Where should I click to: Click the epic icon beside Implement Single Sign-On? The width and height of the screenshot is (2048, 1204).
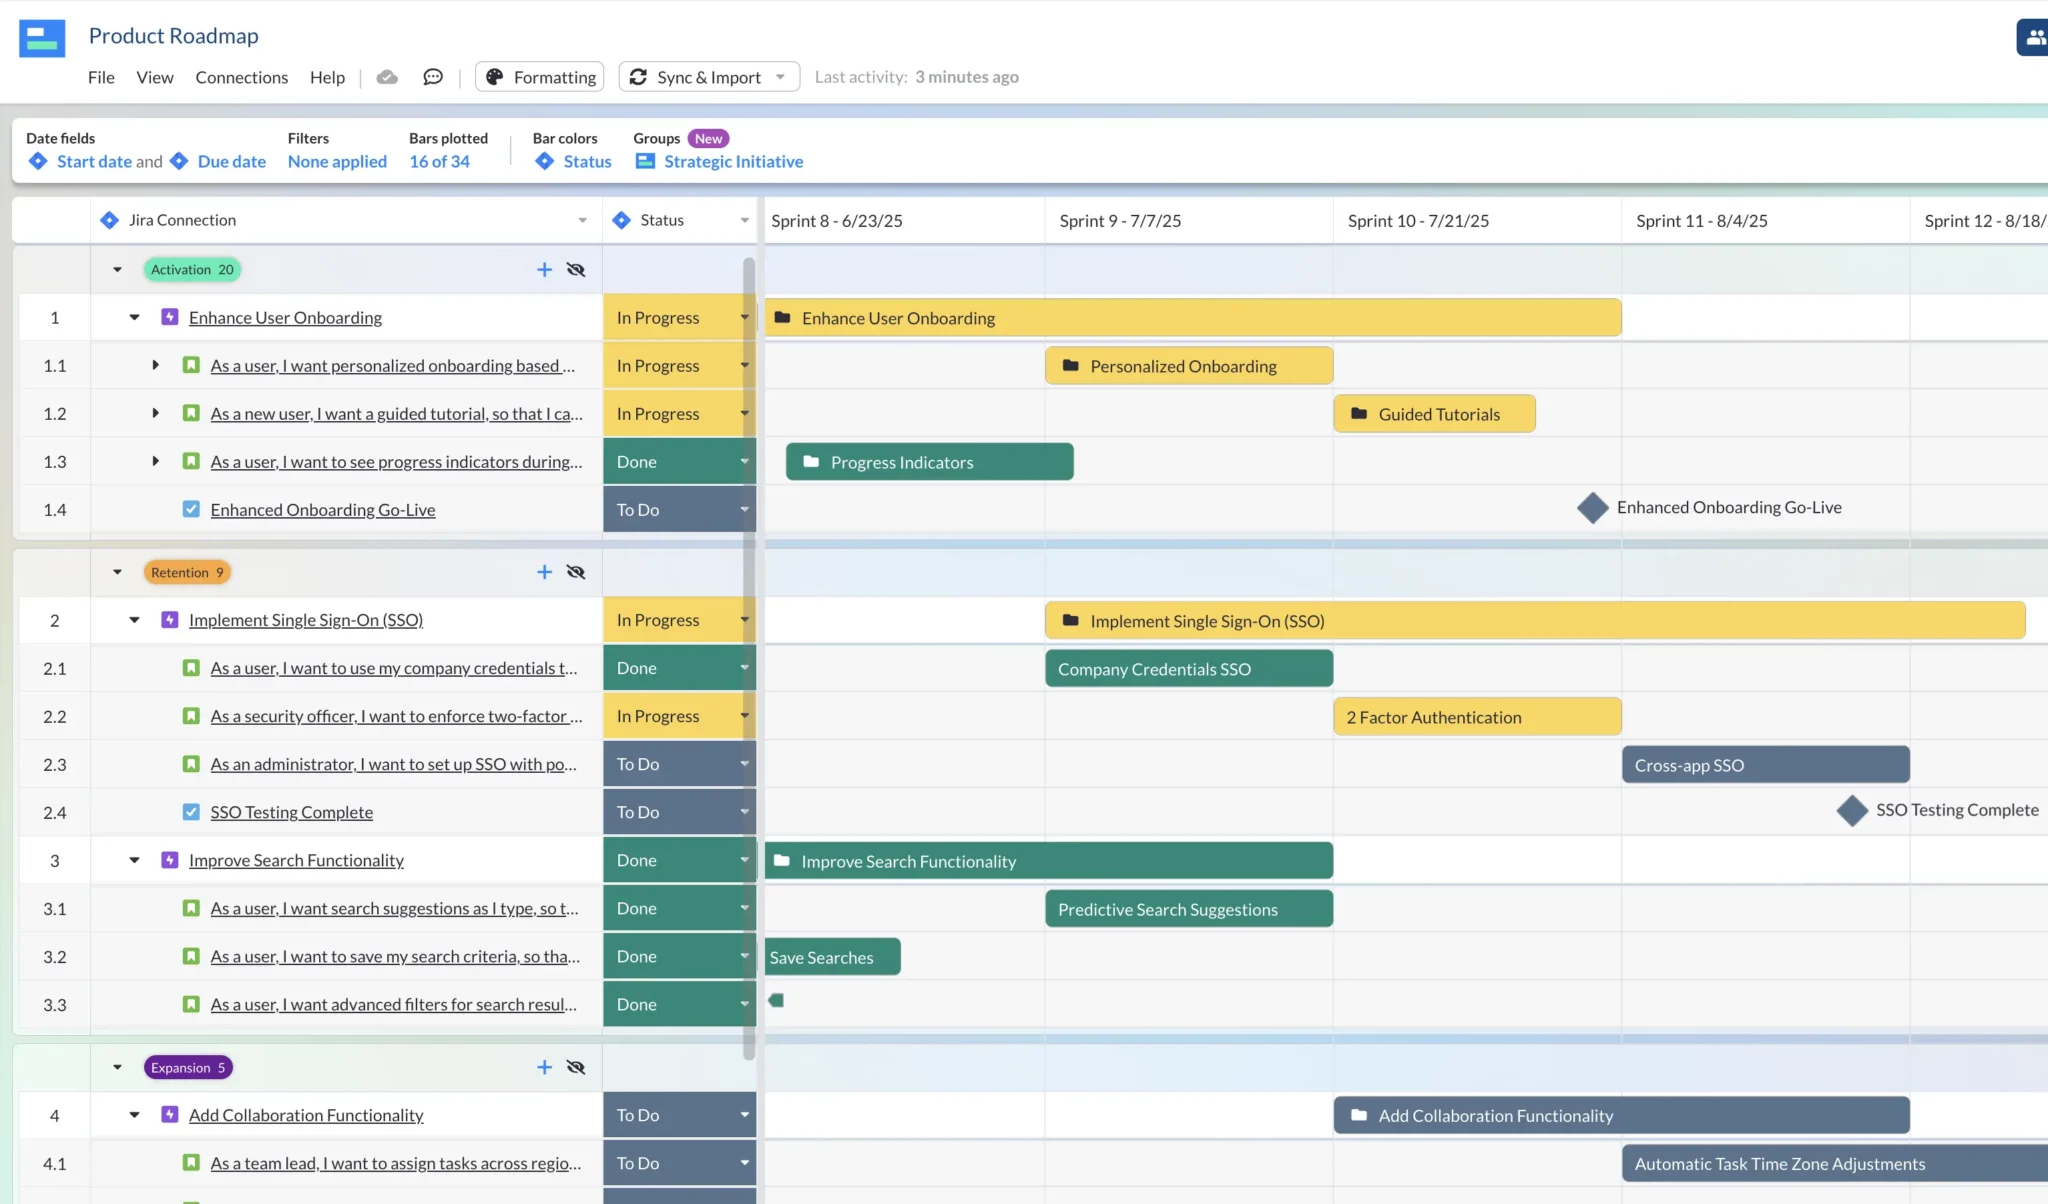[170, 620]
